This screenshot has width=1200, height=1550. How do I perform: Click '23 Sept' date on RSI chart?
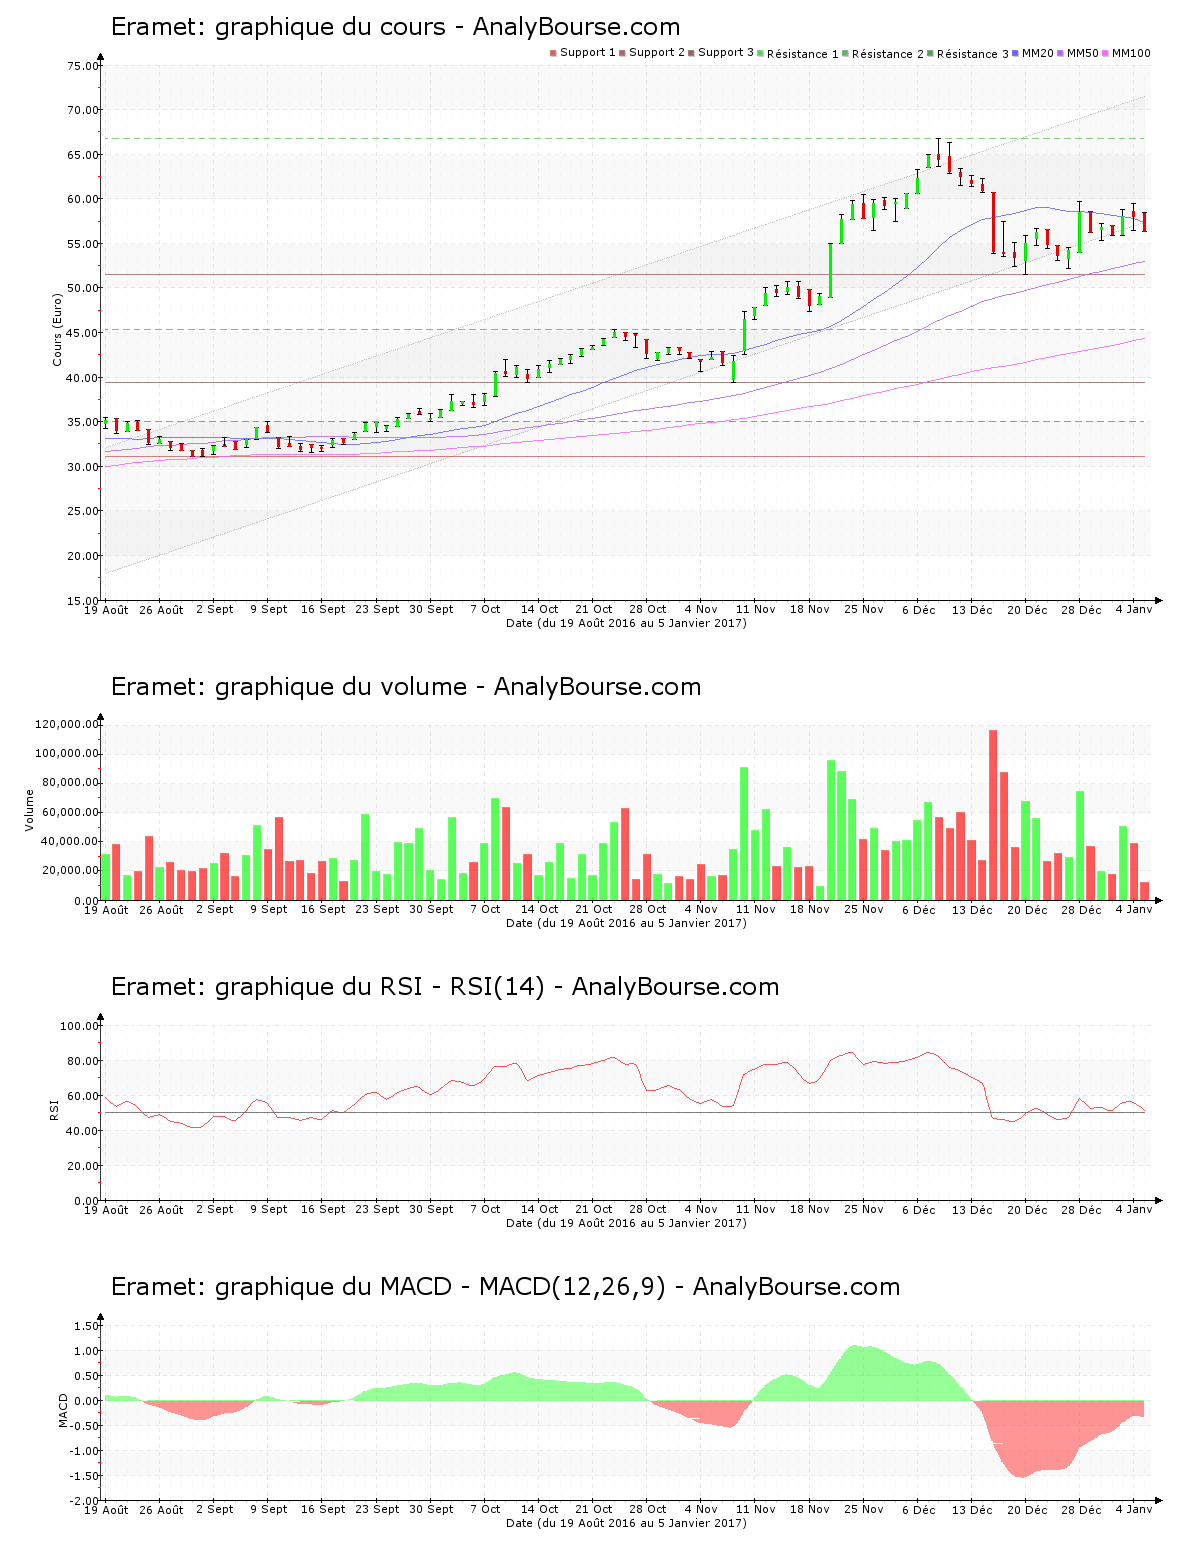click(377, 1209)
